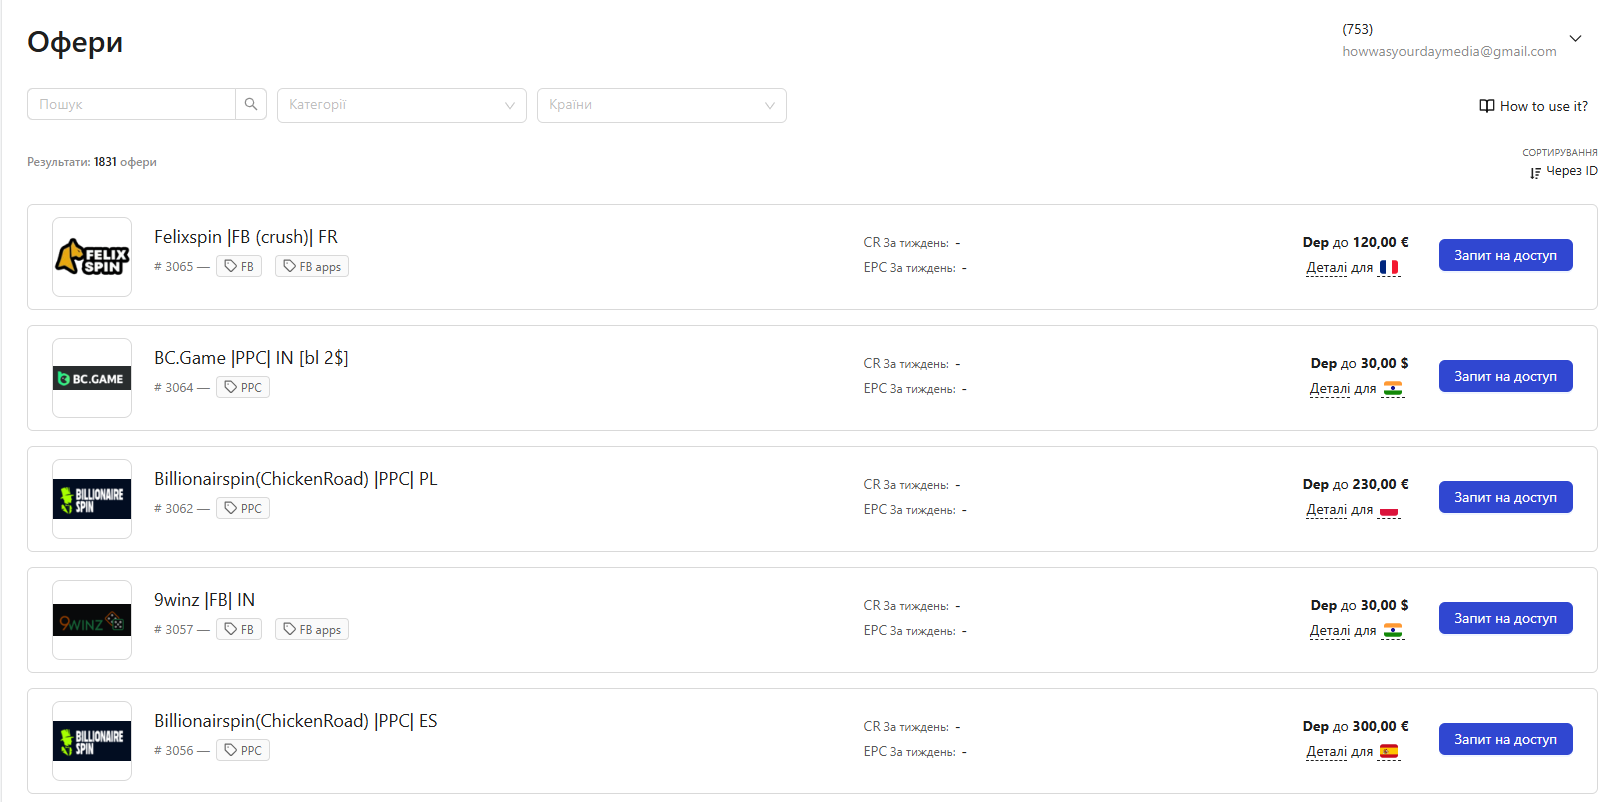Click the Felixspin offer logo

(92, 257)
